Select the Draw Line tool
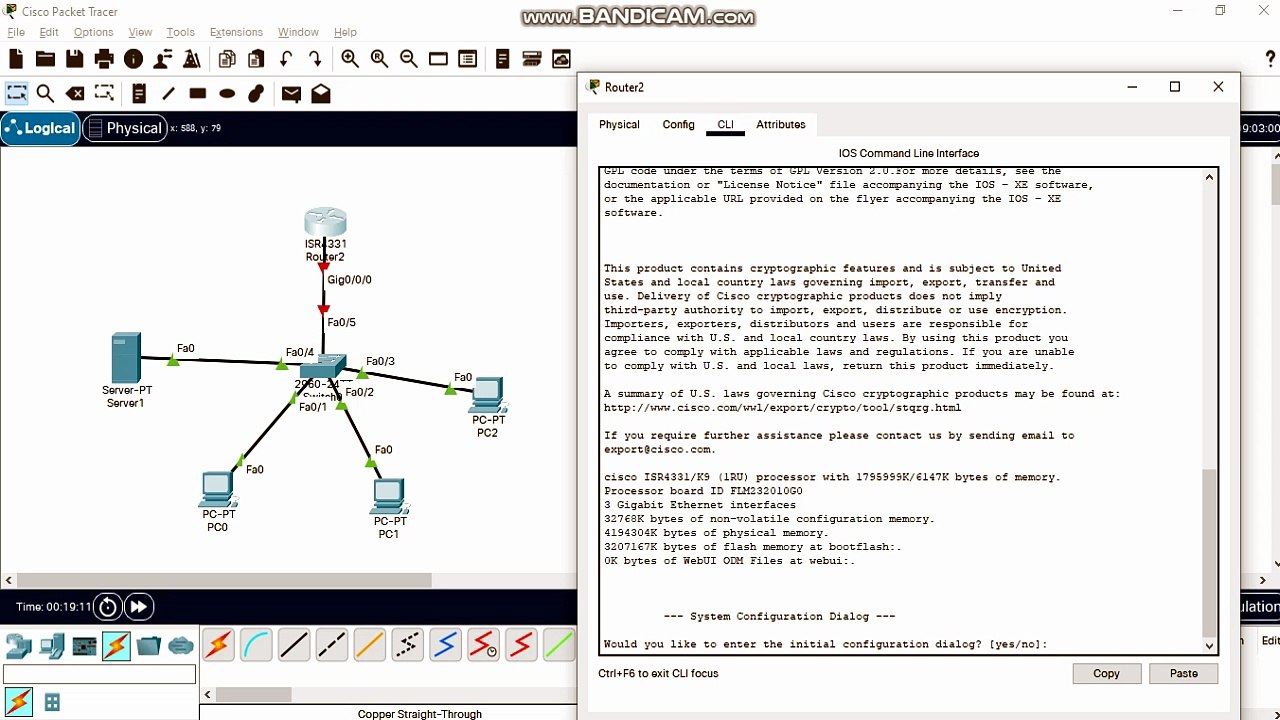The image size is (1280, 720). click(x=168, y=93)
